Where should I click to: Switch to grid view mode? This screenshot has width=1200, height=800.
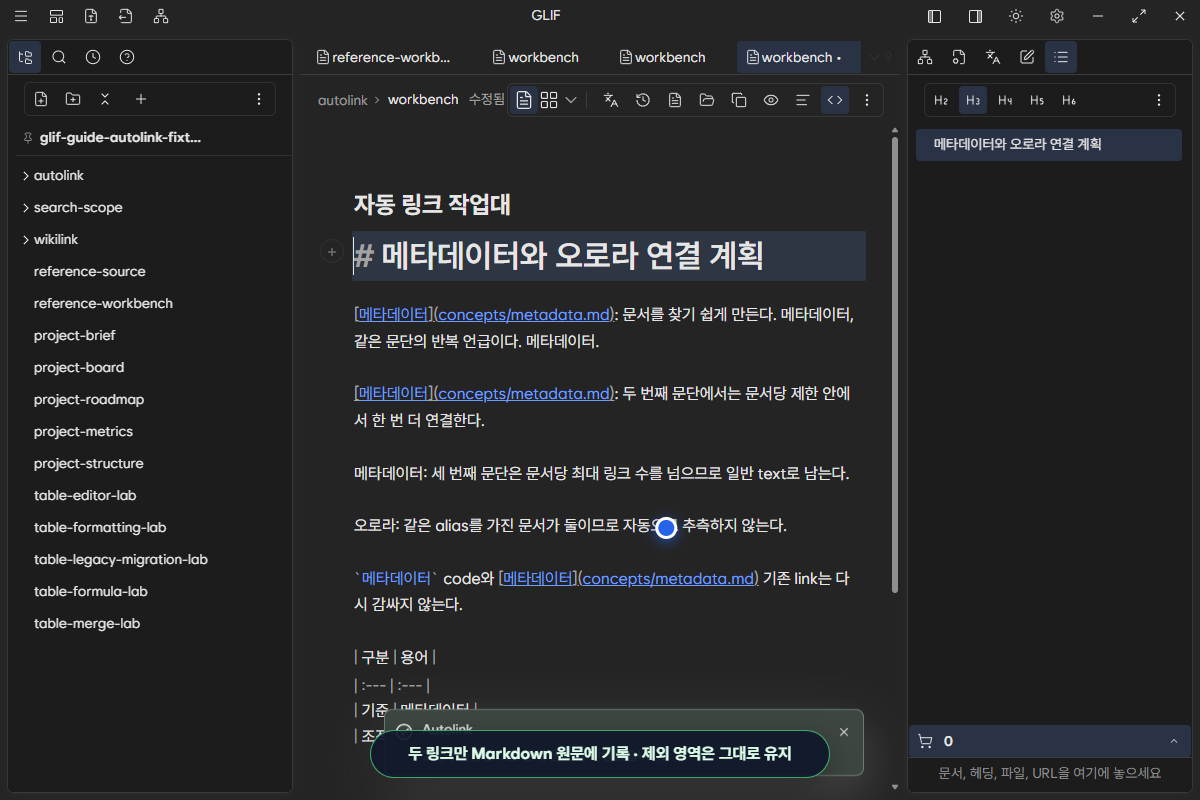pyautogui.click(x=549, y=100)
